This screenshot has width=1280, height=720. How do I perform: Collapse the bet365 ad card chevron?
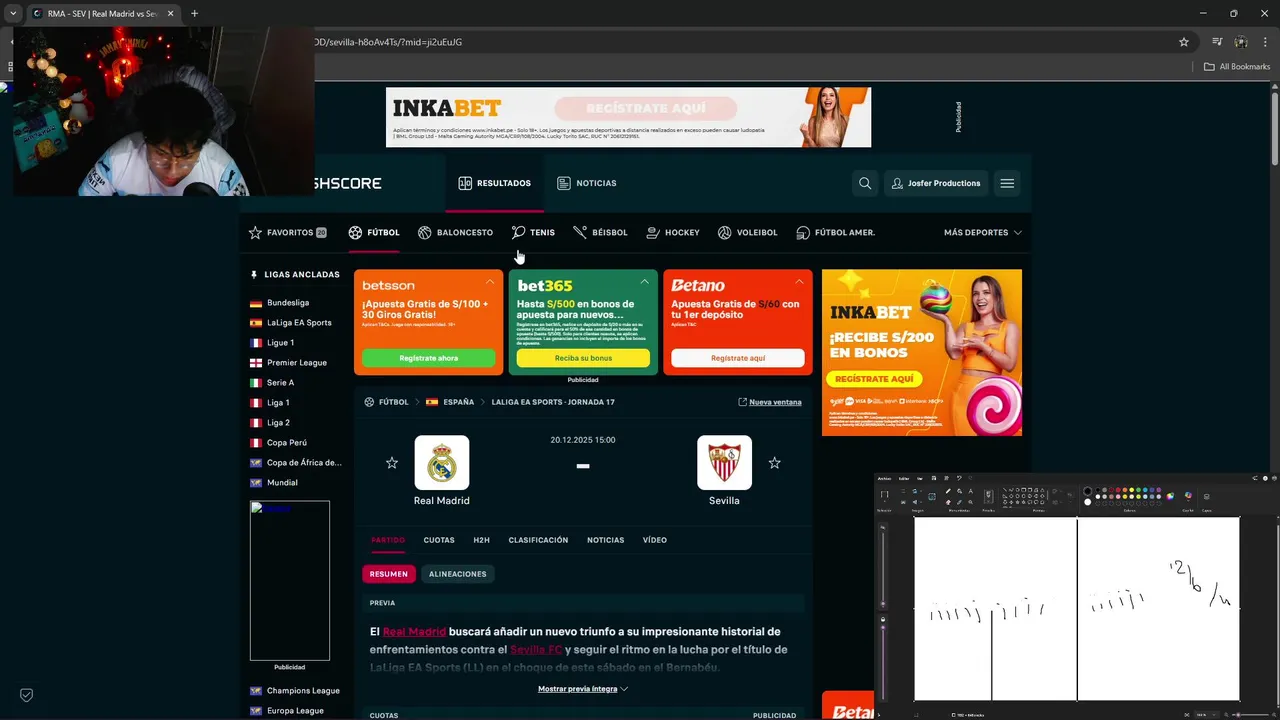(644, 282)
